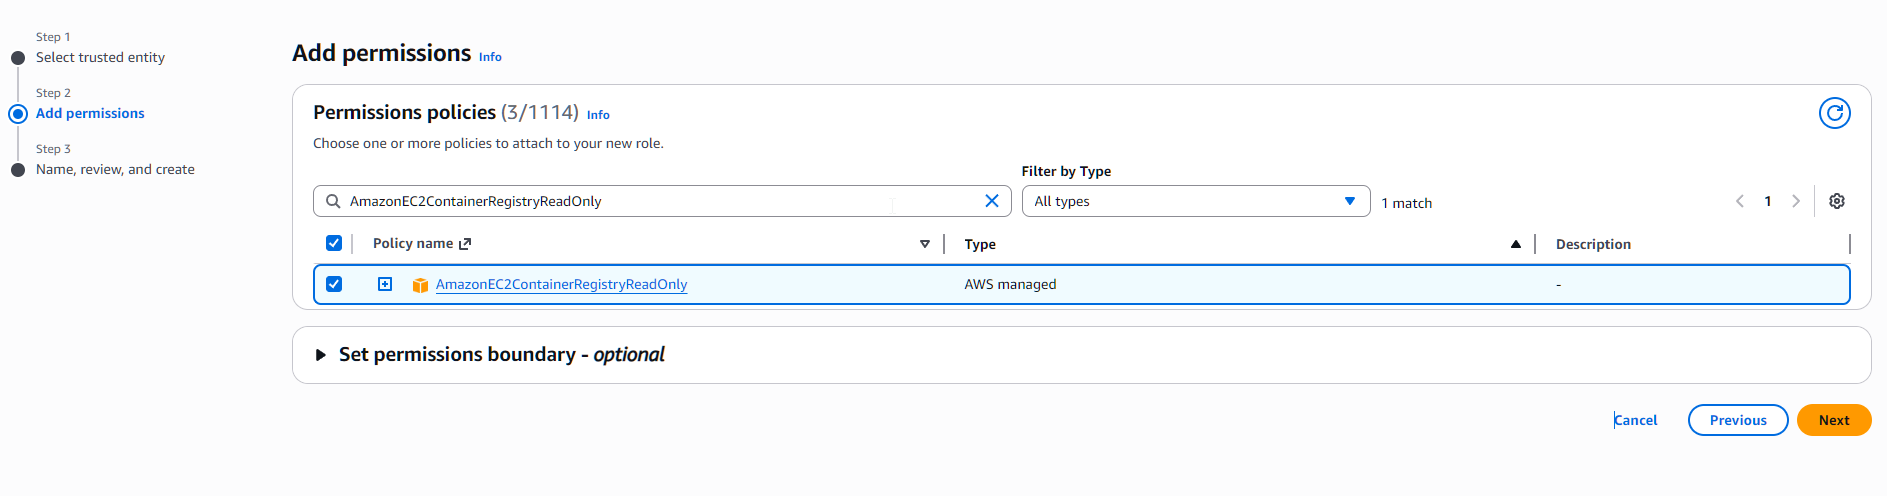The width and height of the screenshot is (1887, 496).
Task: Sort by the Type column arrow
Action: (x=1515, y=244)
